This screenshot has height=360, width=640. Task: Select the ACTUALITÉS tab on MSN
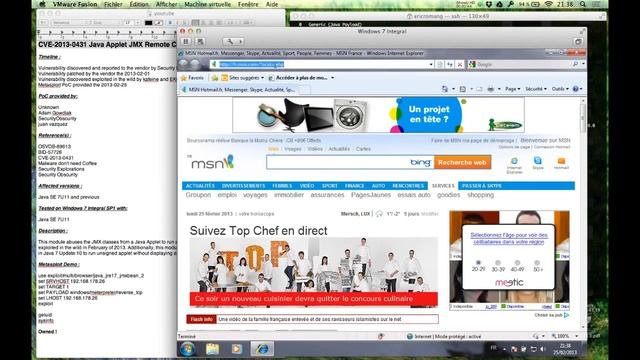click(x=200, y=186)
